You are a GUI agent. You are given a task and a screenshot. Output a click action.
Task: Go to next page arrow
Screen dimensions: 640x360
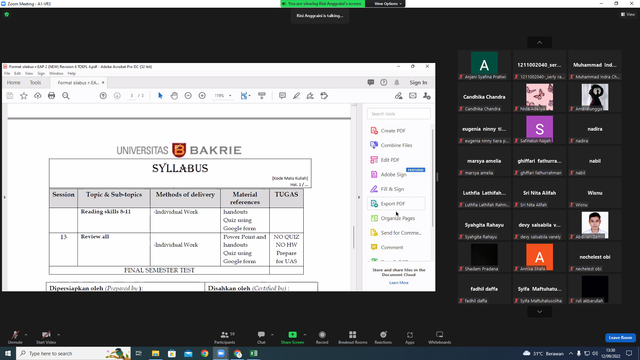pyautogui.click(x=117, y=96)
